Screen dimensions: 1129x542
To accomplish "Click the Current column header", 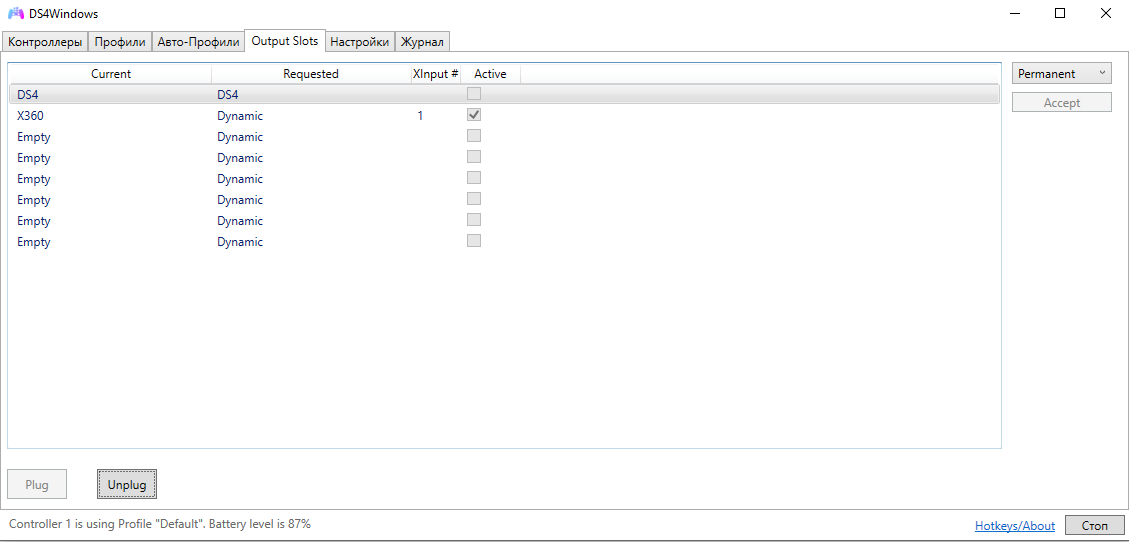I will point(110,73).
